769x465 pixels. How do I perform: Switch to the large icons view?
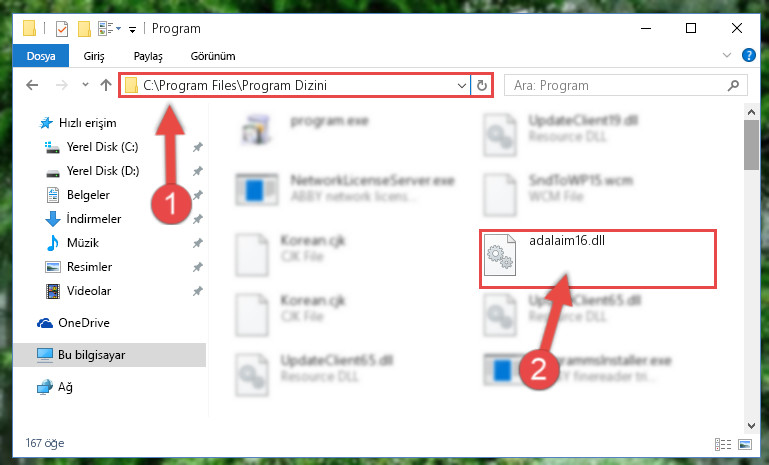coord(745,444)
